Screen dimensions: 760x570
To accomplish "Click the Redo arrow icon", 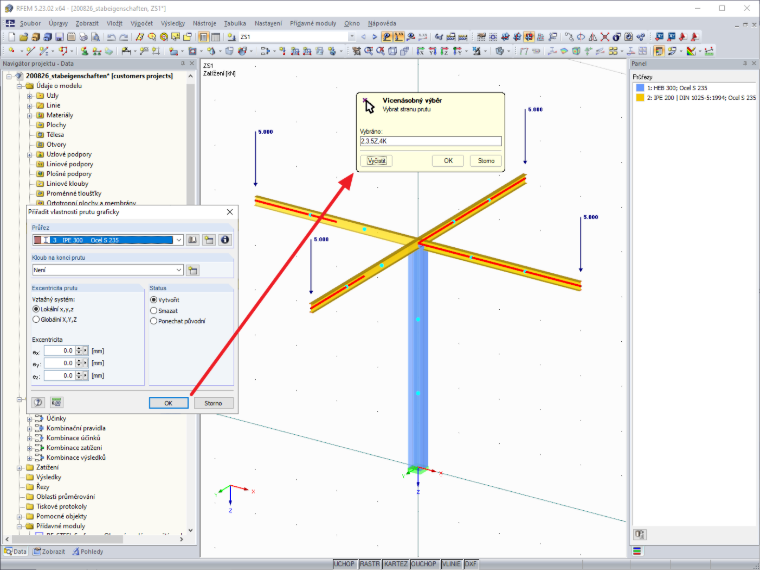I will click(x=124, y=37).
